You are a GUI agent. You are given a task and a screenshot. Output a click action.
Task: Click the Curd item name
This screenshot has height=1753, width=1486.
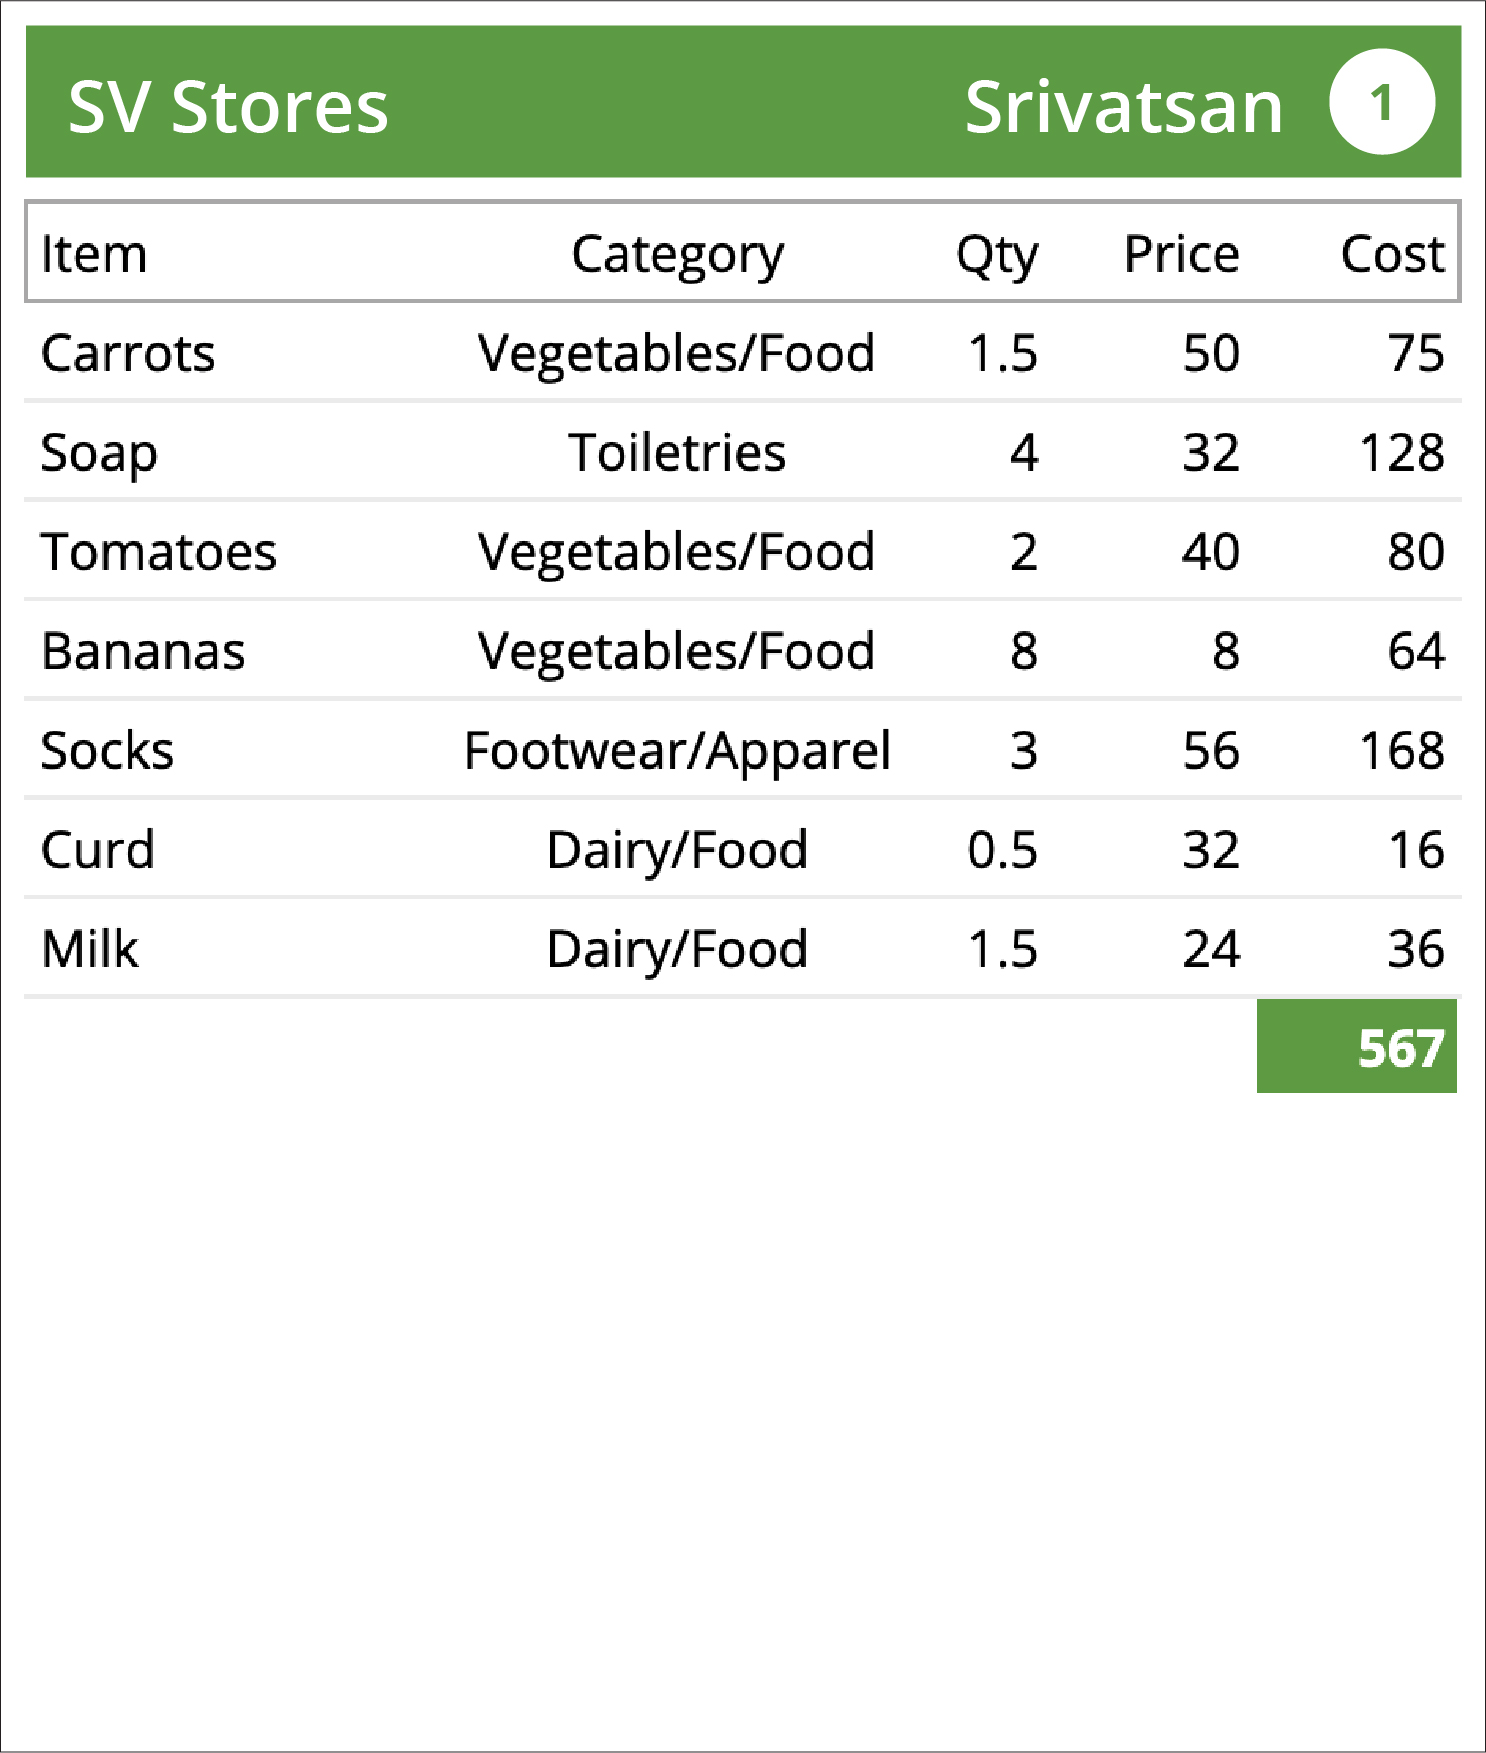tap(98, 849)
